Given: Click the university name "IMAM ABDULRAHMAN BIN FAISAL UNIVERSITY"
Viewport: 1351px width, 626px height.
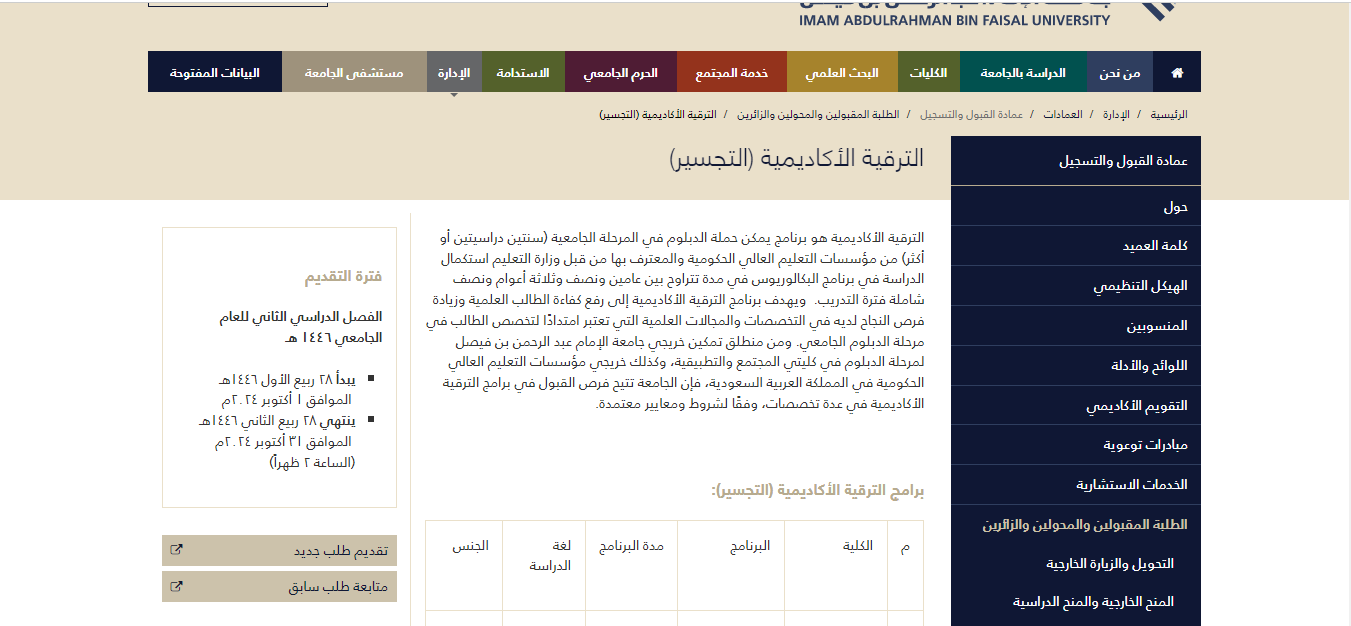Looking at the screenshot, I should click(954, 20).
